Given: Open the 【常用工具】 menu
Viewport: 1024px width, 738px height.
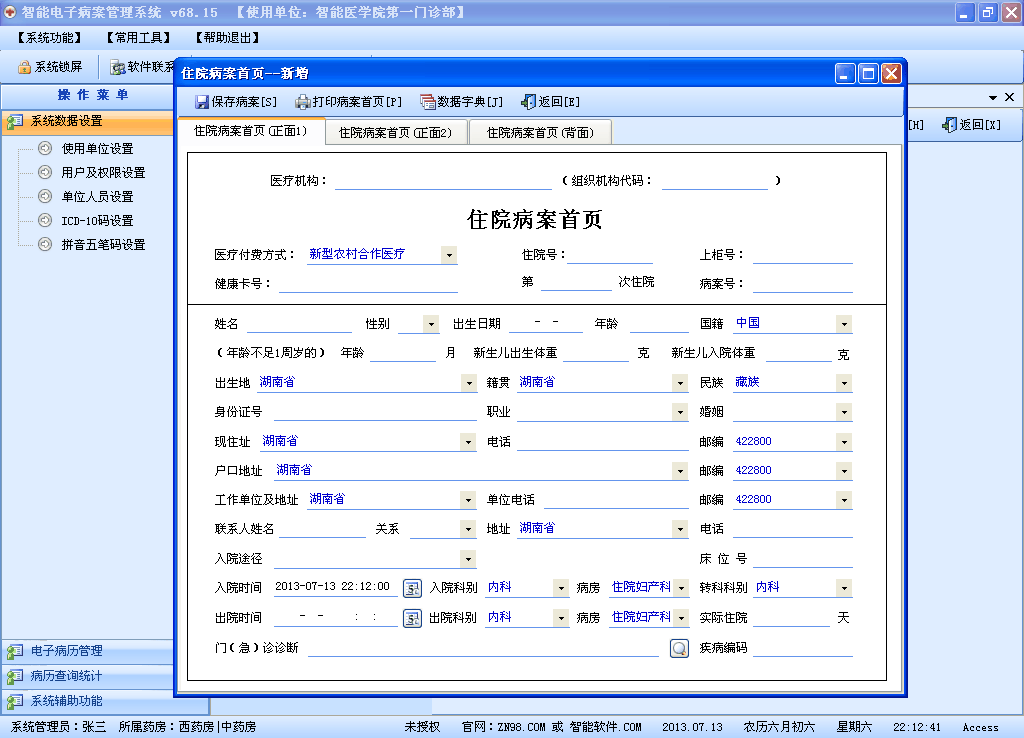Looking at the screenshot, I should coord(138,38).
